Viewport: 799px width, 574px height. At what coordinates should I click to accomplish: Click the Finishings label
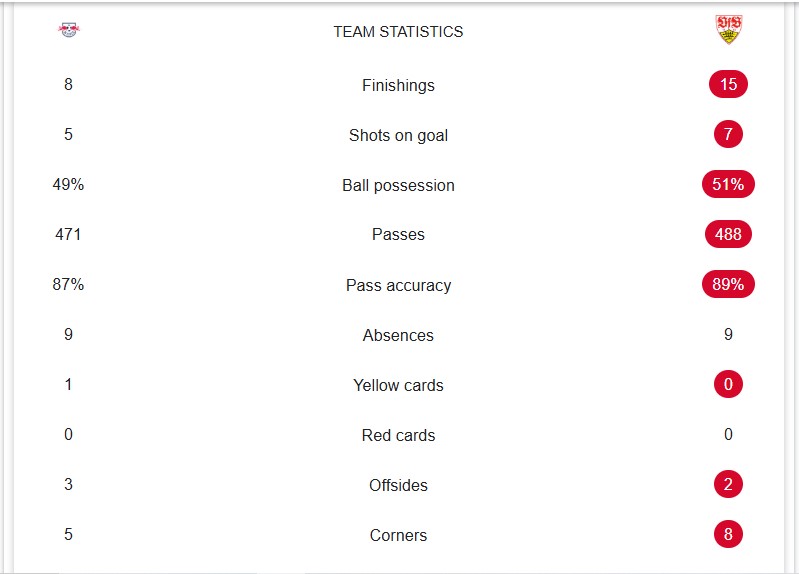(398, 85)
